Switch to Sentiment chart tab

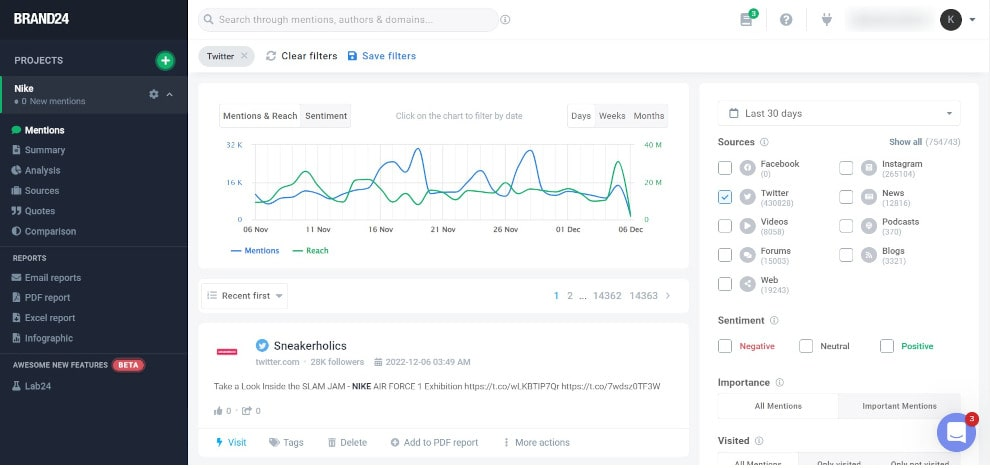pos(326,116)
